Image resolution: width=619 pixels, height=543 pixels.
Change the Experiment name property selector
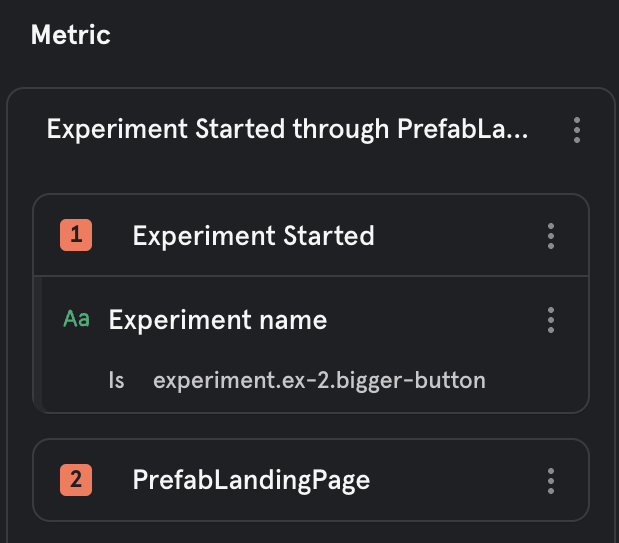coord(217,320)
